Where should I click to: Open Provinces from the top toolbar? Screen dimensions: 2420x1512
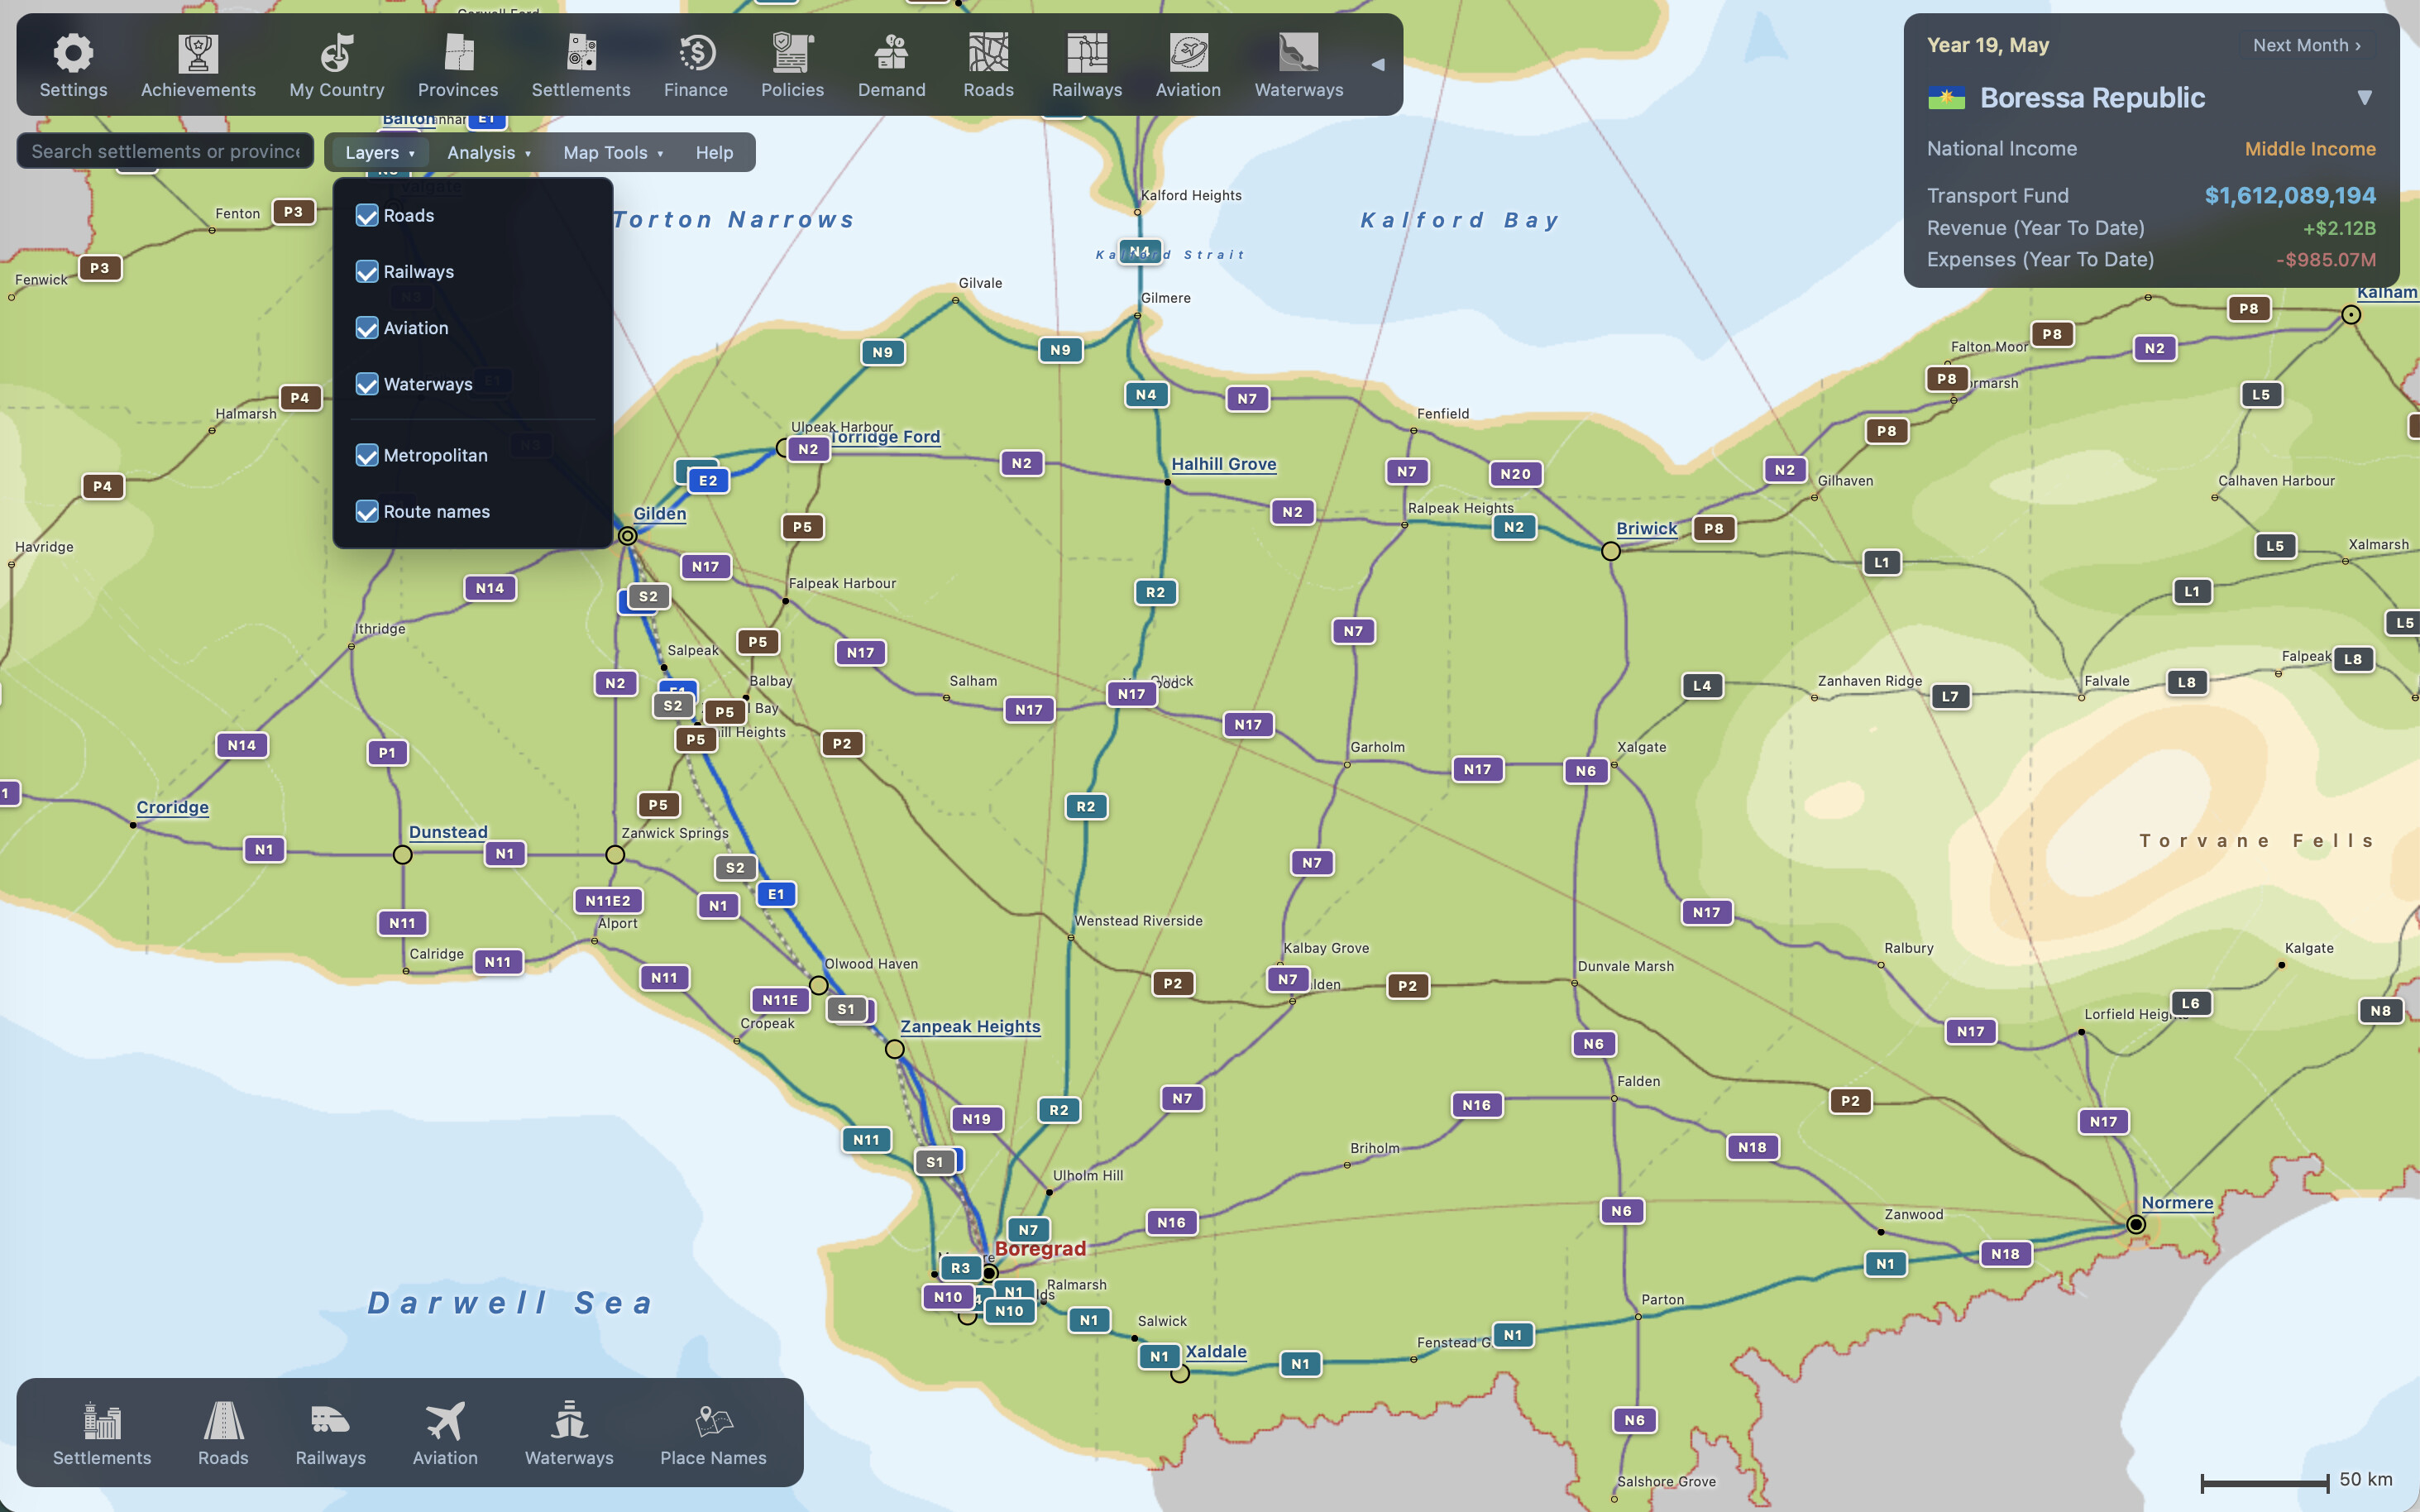point(458,66)
